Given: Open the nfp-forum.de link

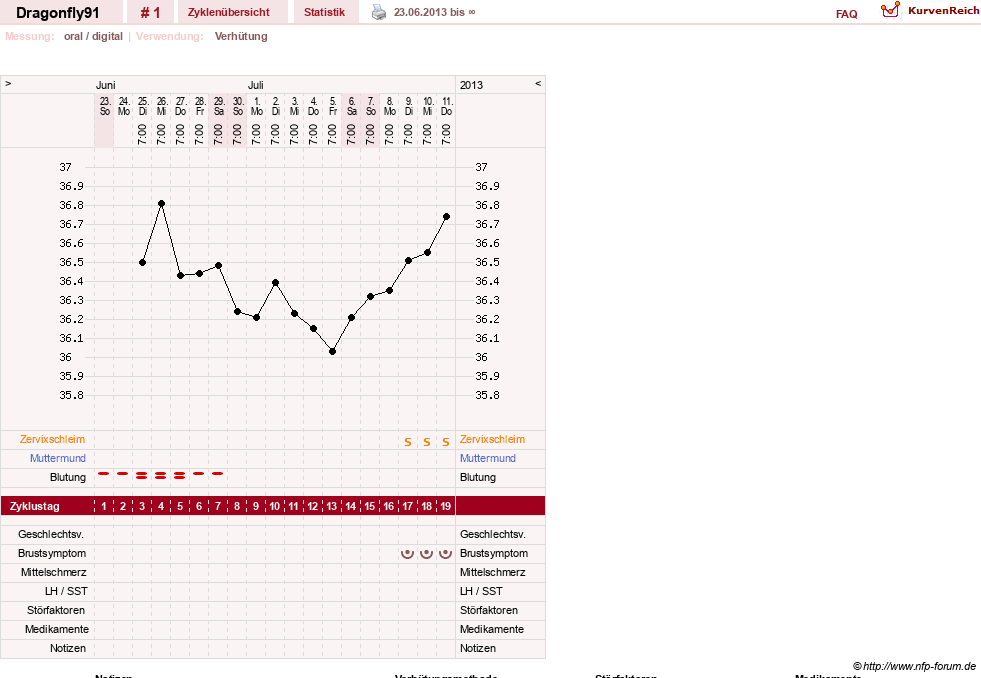Looking at the screenshot, I should [x=914, y=666].
